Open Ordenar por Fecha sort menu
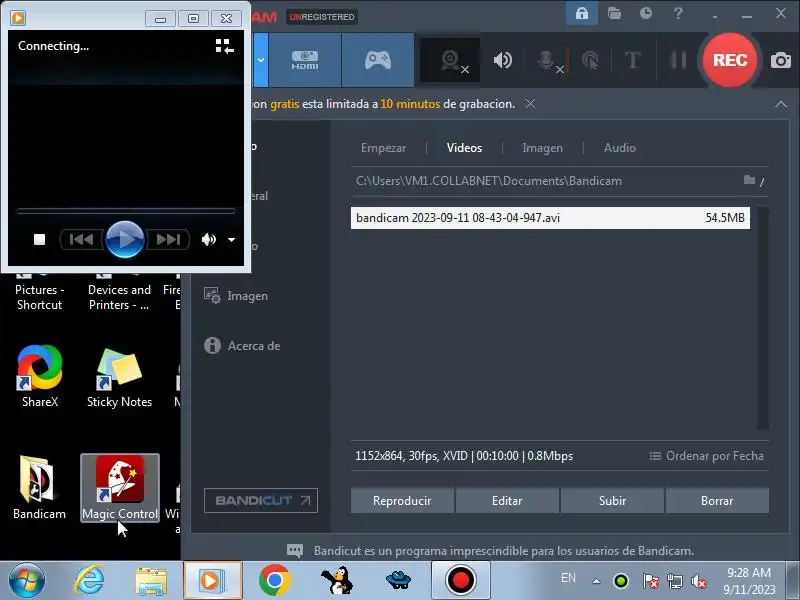Image resolution: width=800 pixels, height=600 pixels. 707,456
